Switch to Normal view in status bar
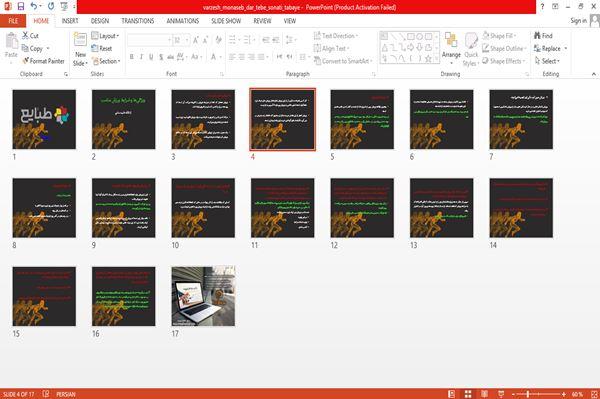 452,394
